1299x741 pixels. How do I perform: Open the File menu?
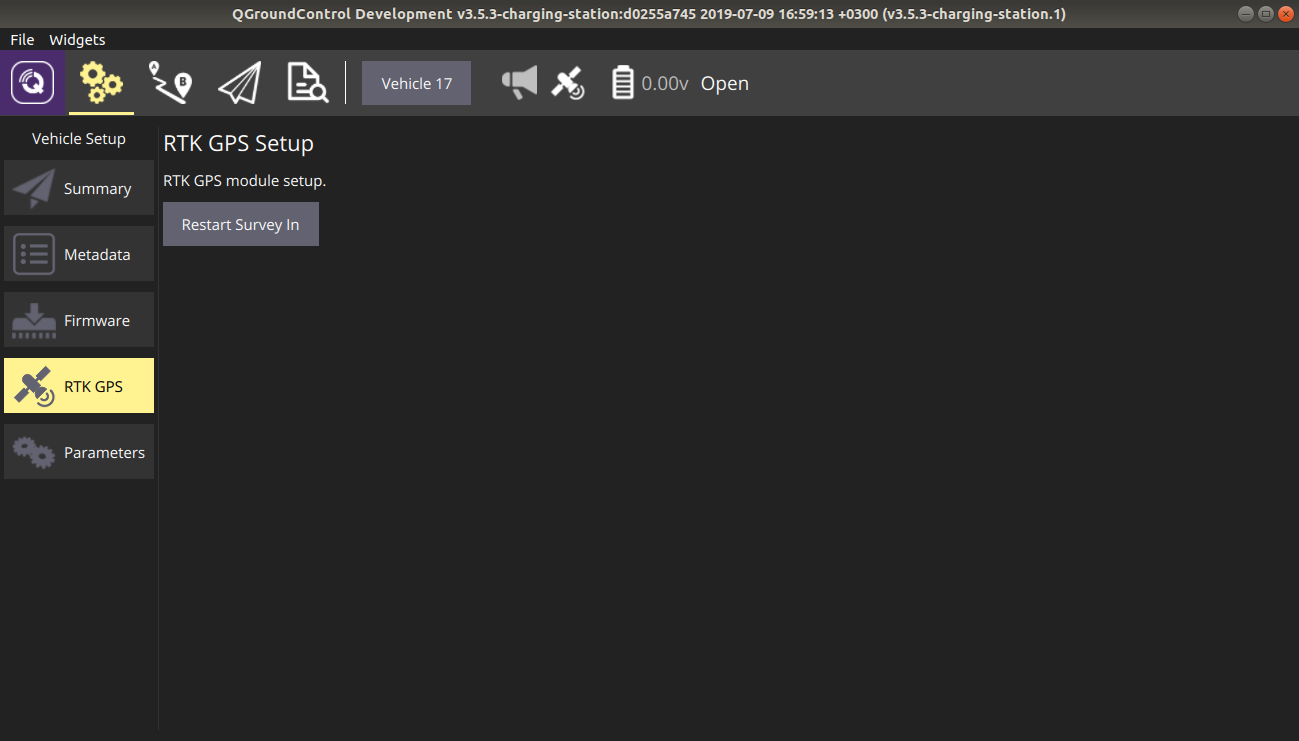click(22, 40)
